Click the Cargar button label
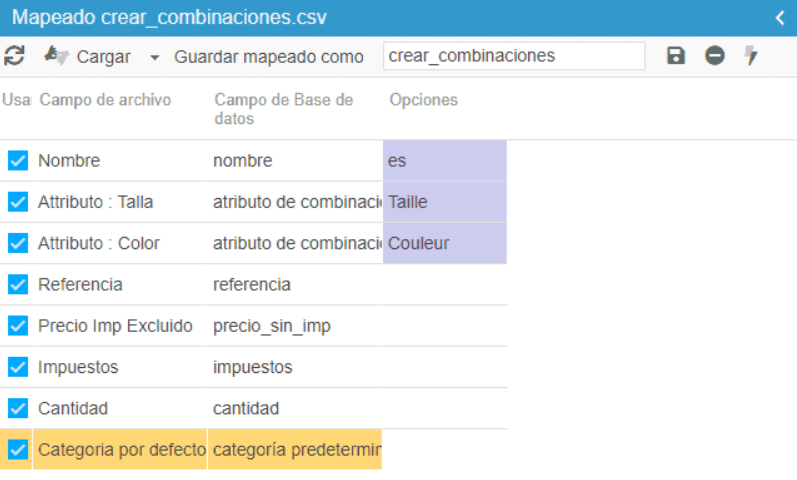 [103, 57]
